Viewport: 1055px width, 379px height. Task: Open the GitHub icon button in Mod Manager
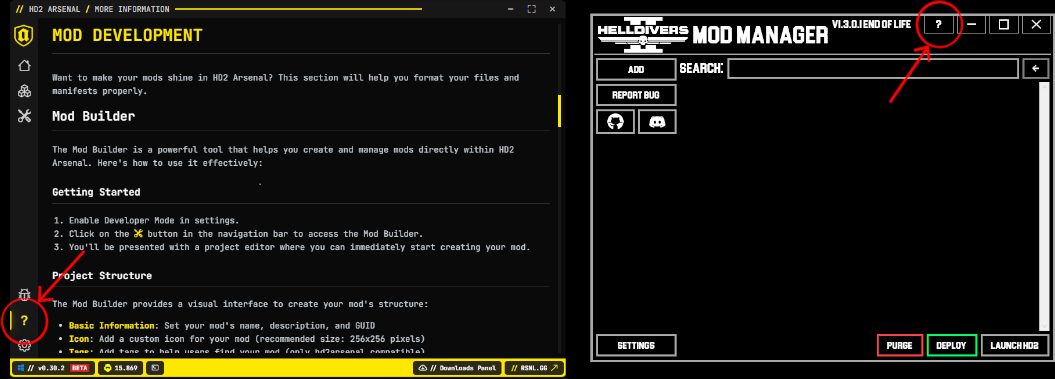point(615,122)
